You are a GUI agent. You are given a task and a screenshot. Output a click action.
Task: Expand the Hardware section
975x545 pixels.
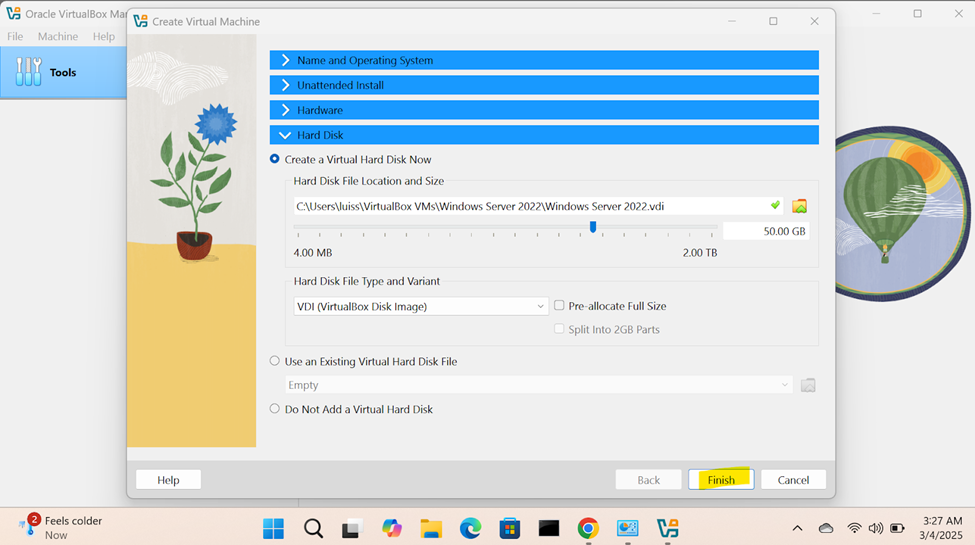click(544, 110)
